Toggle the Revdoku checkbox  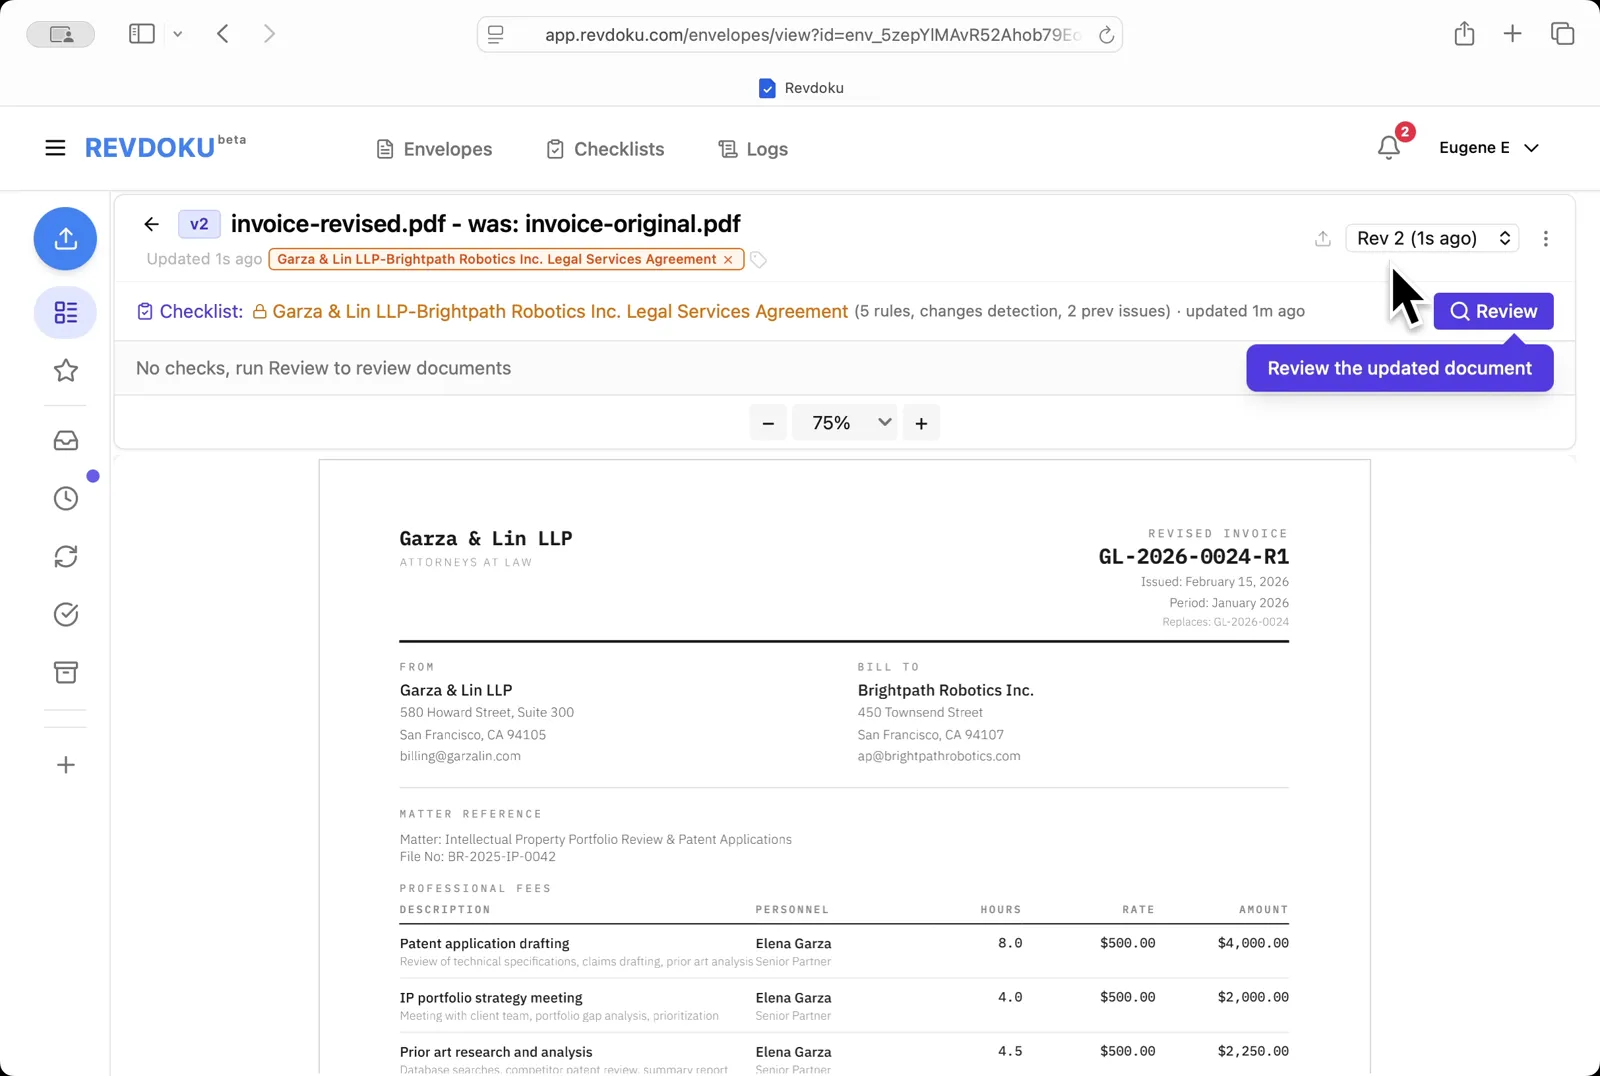(767, 88)
